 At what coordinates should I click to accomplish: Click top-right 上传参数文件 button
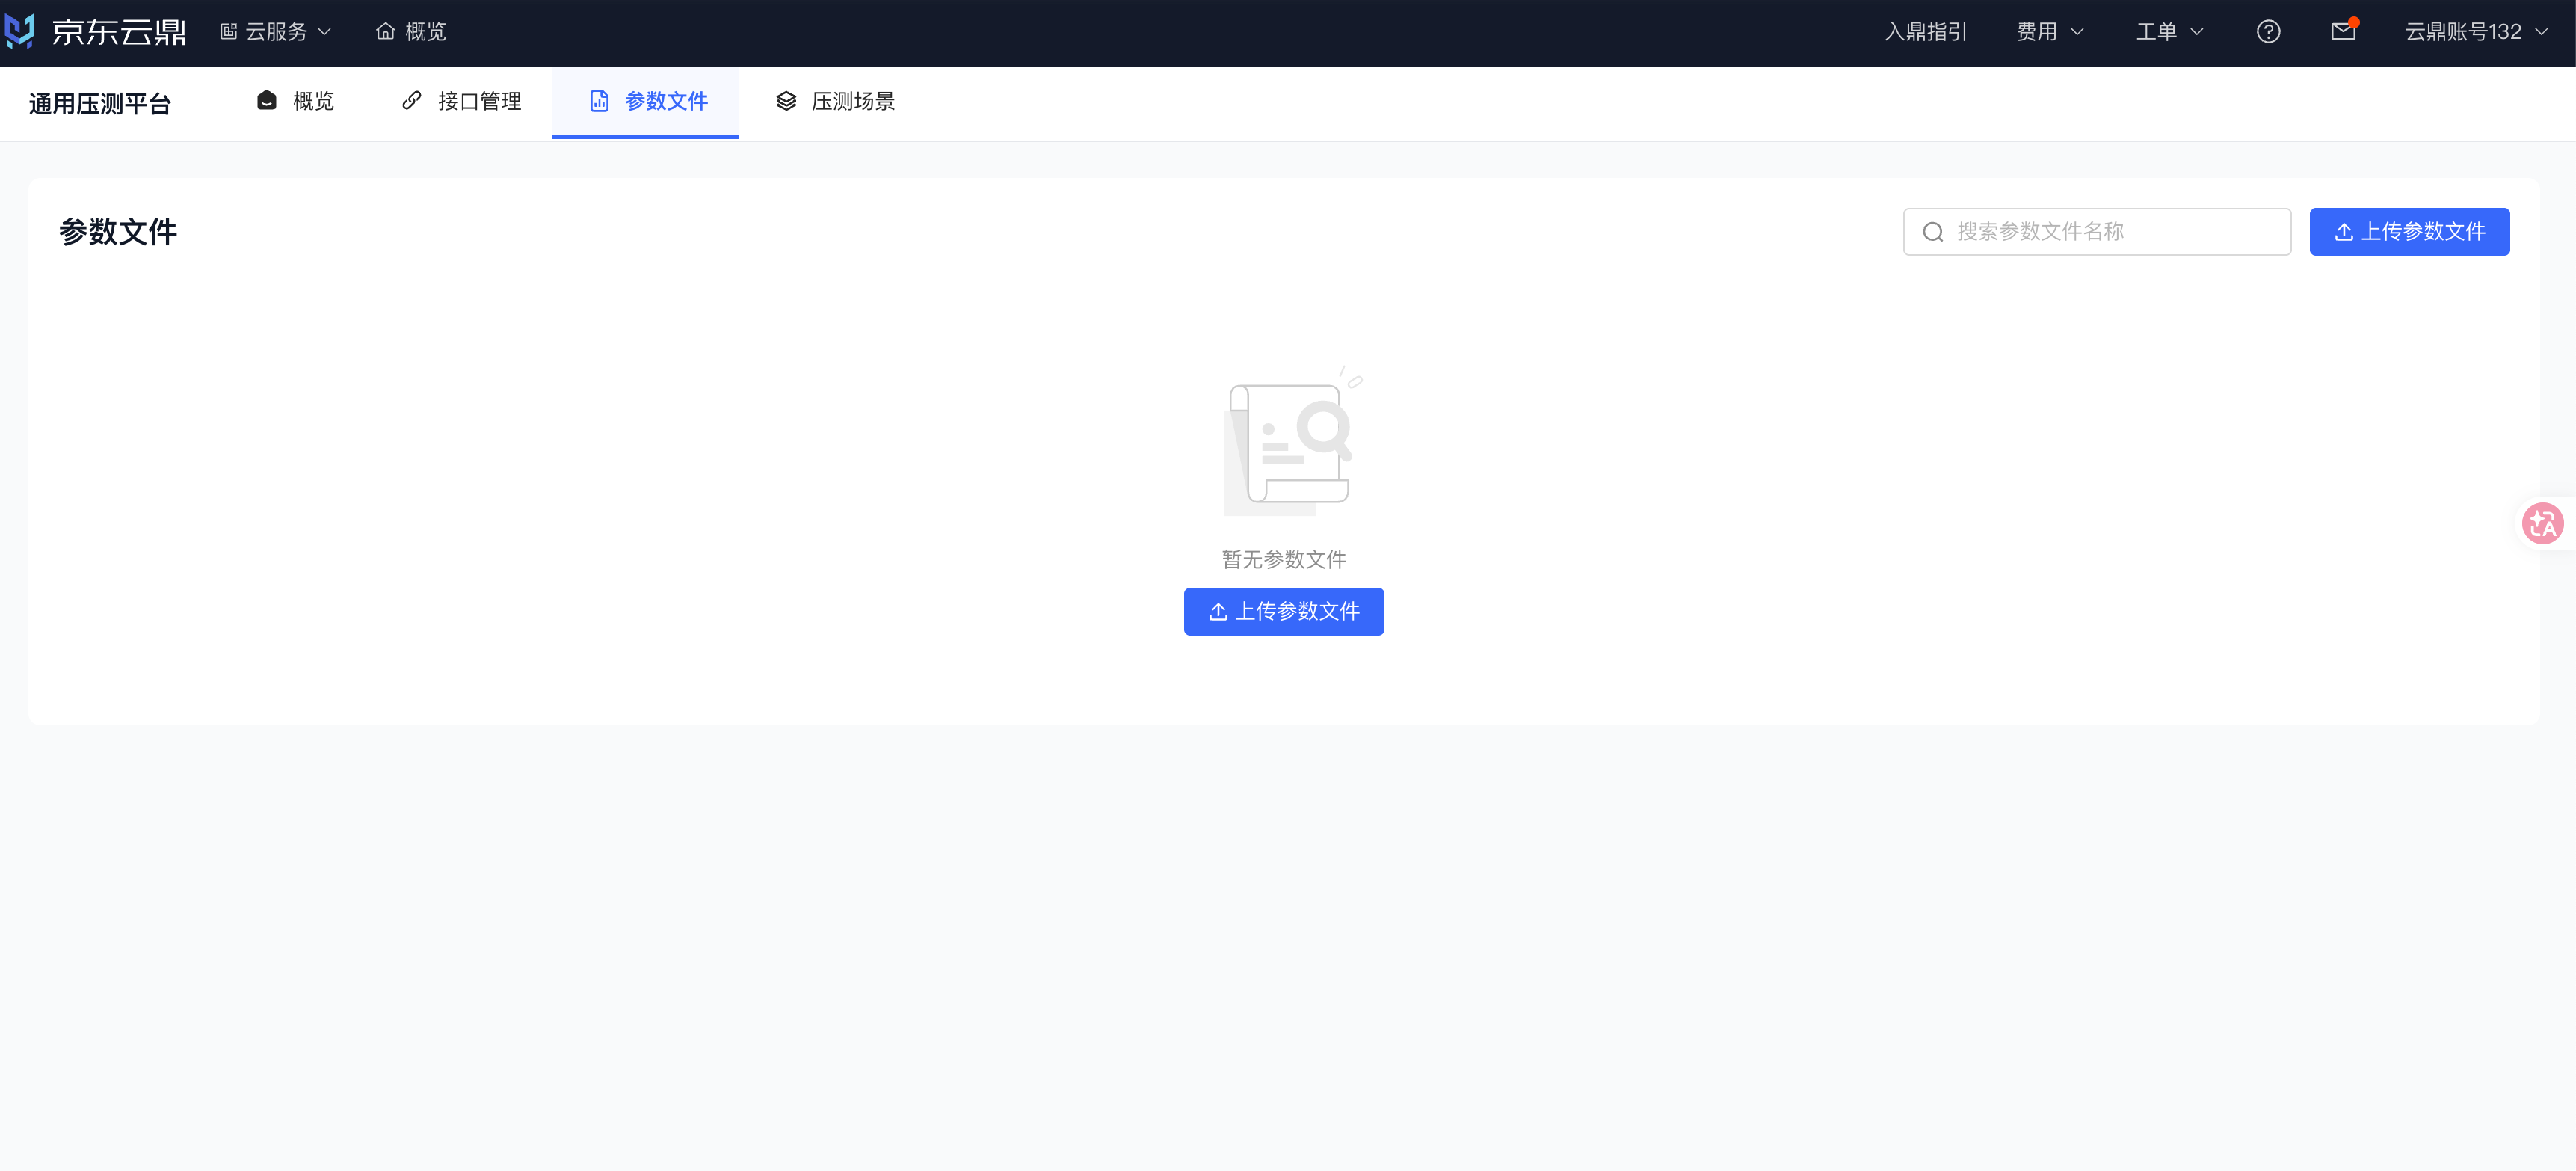(2409, 232)
